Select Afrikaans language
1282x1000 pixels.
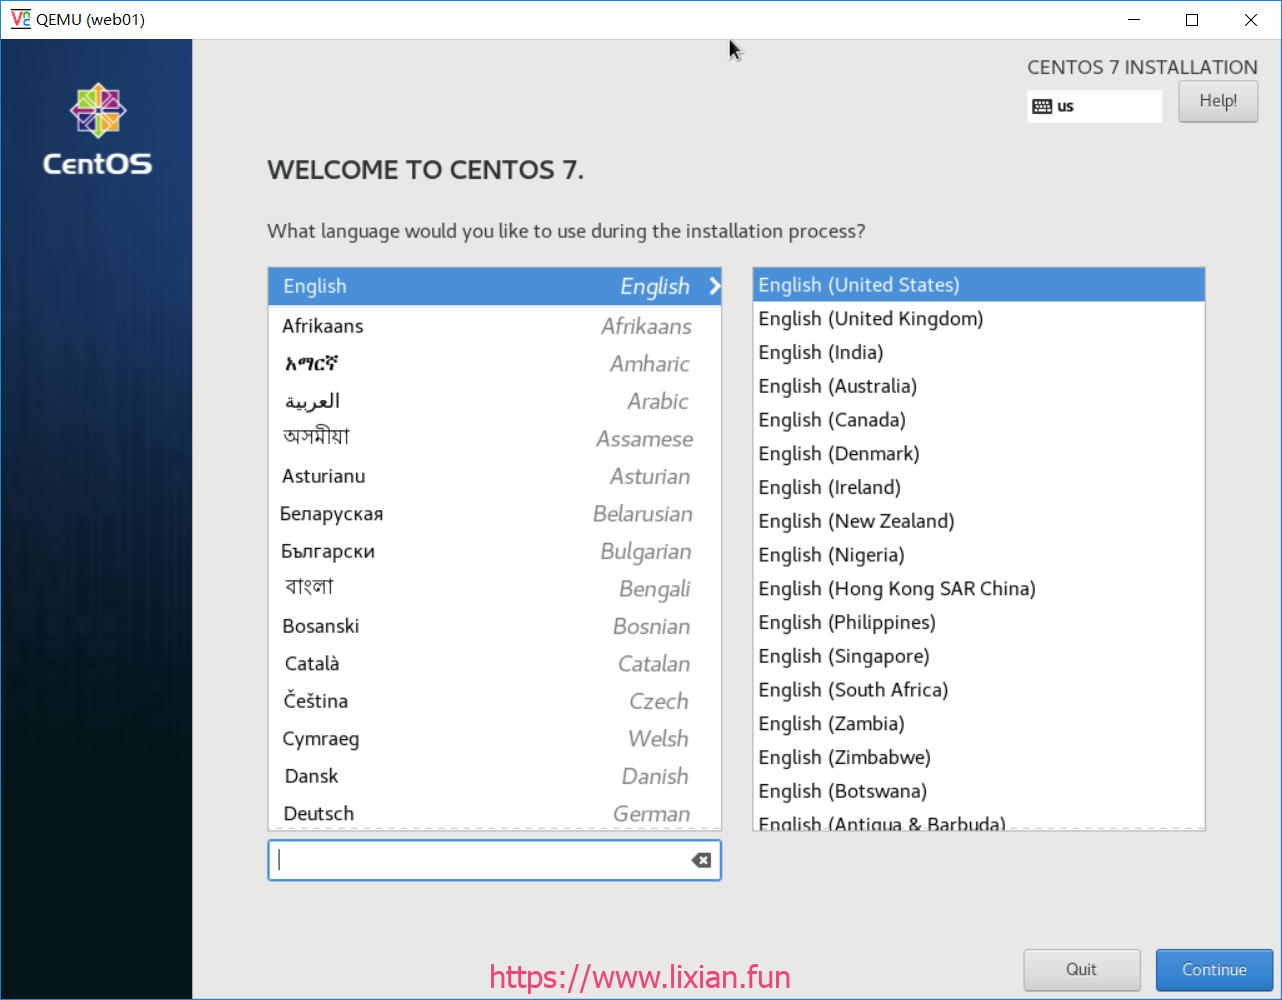[494, 326]
